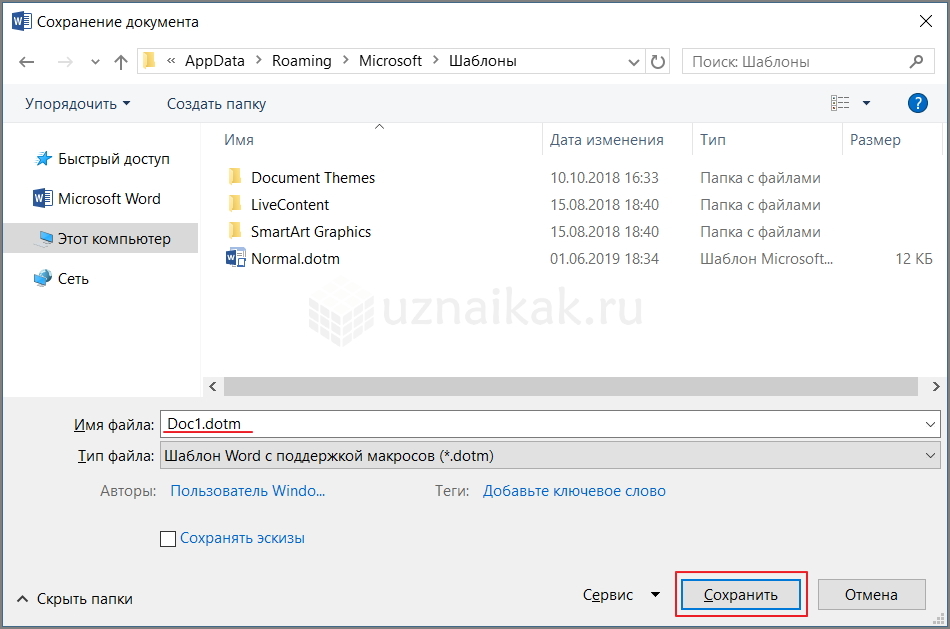Click the Back navigation arrow
Viewport: 950px width, 629px height.
point(27,62)
